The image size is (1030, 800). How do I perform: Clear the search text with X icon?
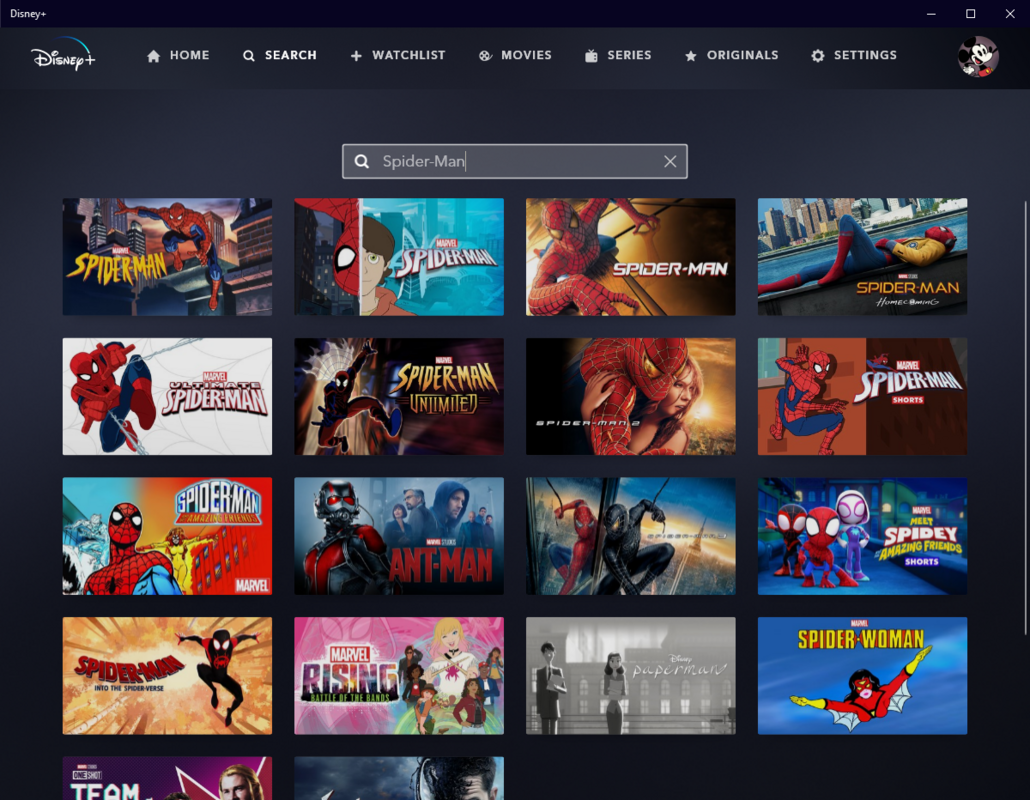pyautogui.click(x=670, y=162)
